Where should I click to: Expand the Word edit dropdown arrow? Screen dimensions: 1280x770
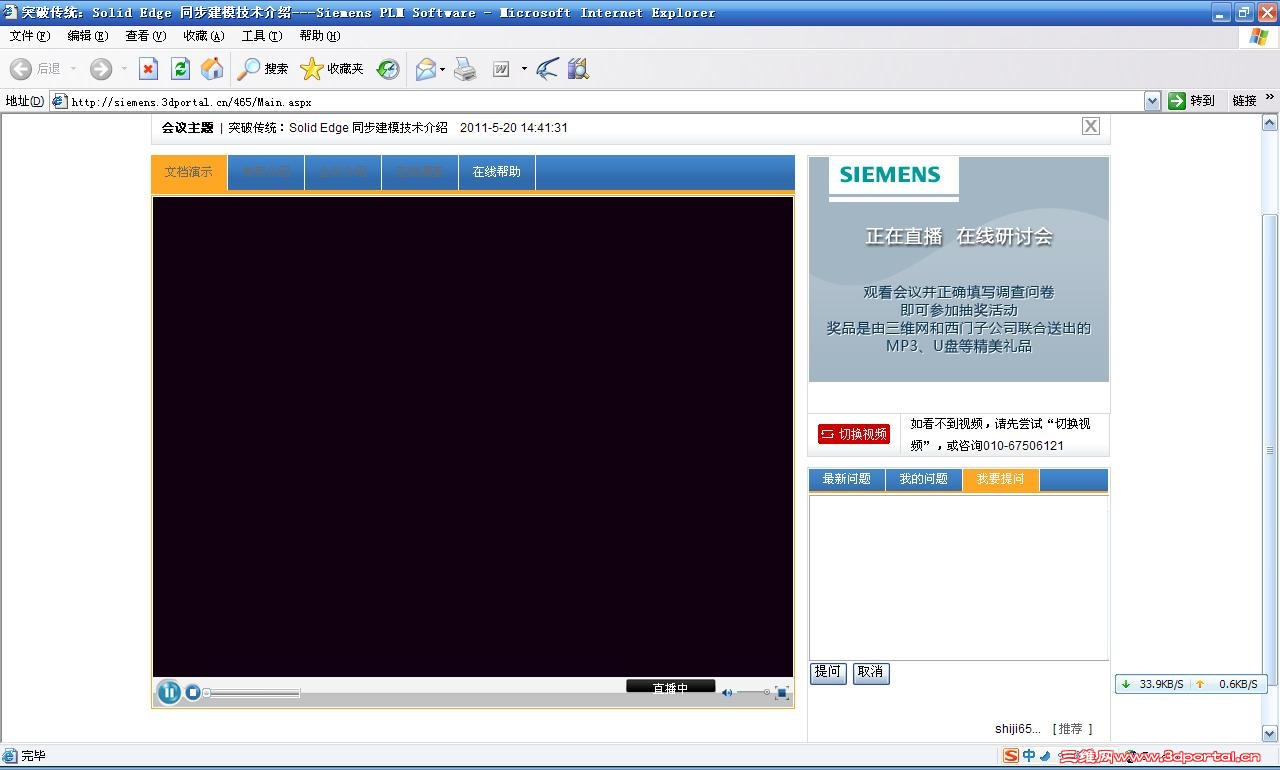524,69
